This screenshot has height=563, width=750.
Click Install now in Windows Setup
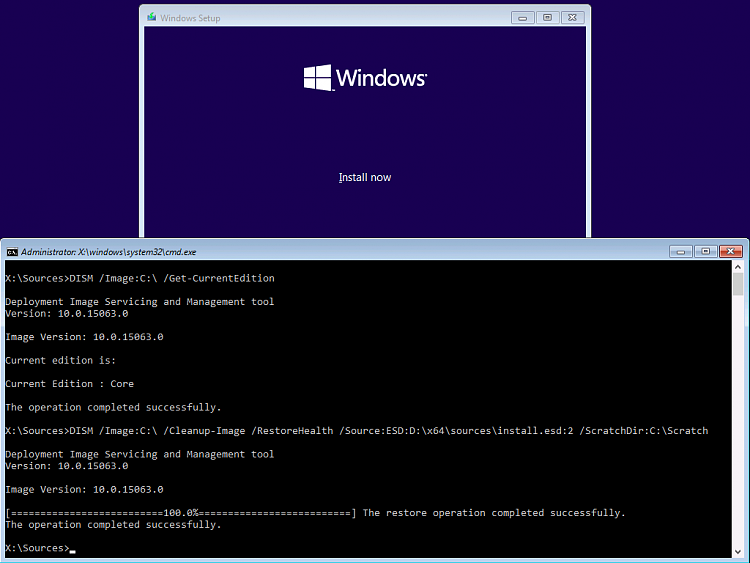click(364, 177)
